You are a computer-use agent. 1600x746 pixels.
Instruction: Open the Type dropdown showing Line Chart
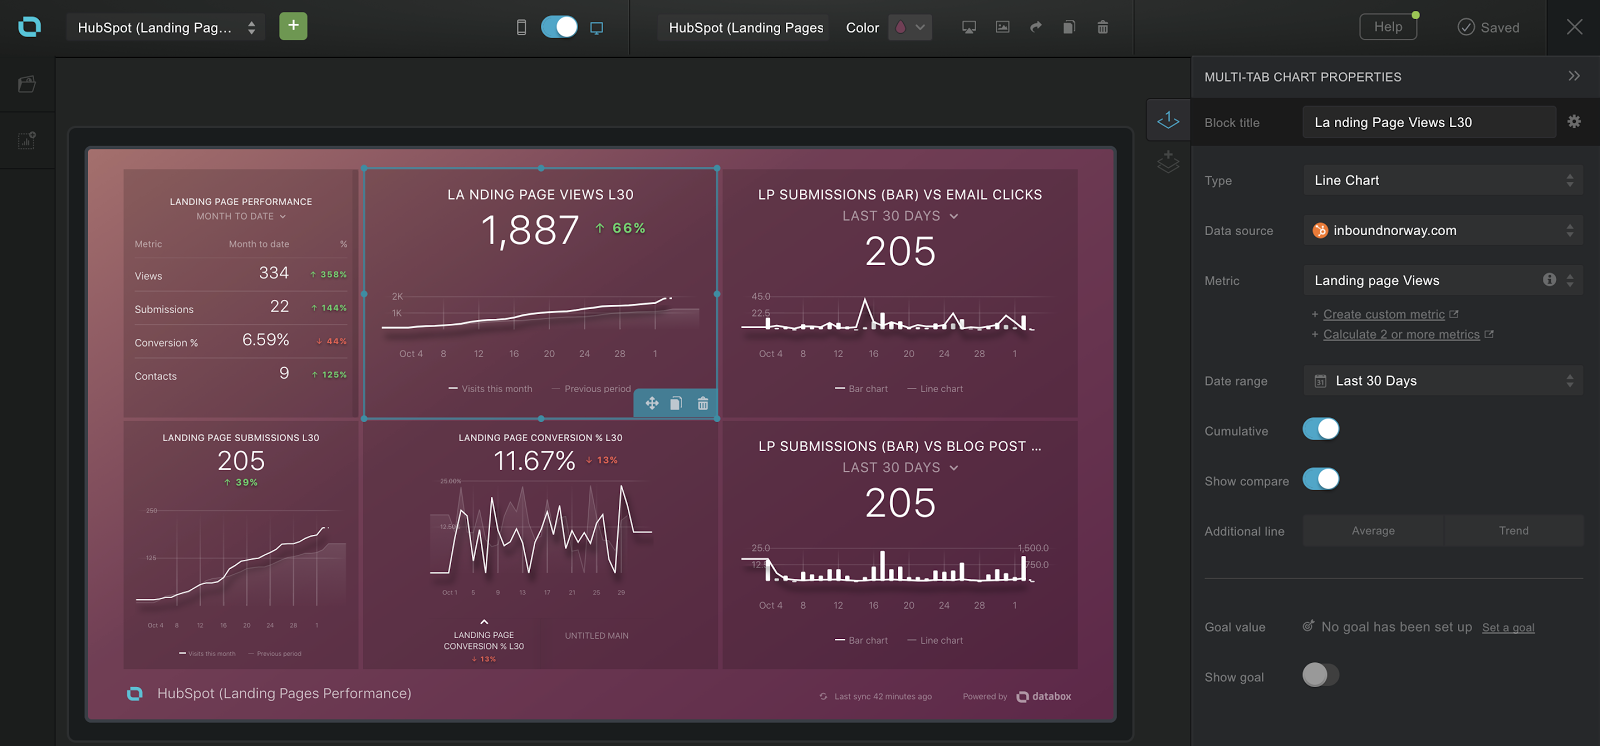coord(1442,180)
